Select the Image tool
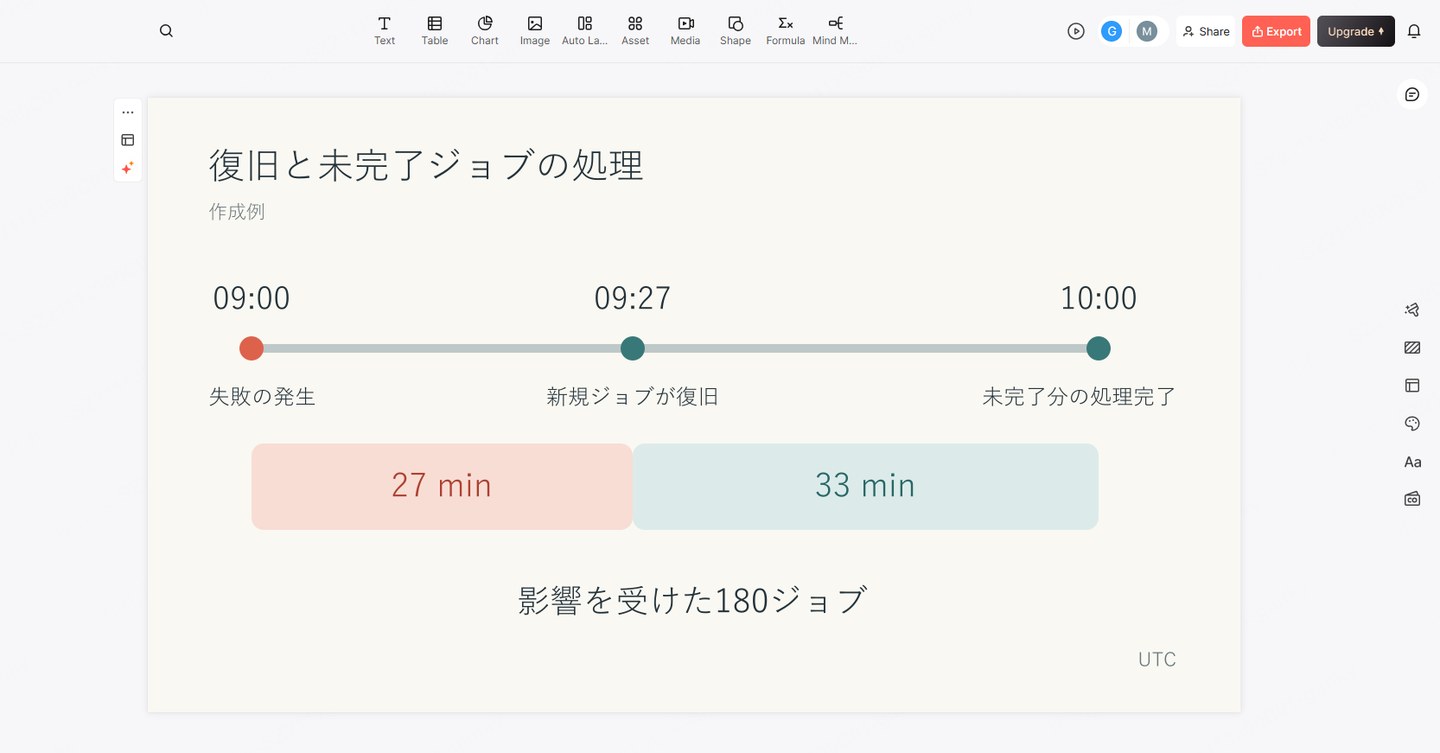The height and width of the screenshot is (753, 1440). click(x=535, y=31)
